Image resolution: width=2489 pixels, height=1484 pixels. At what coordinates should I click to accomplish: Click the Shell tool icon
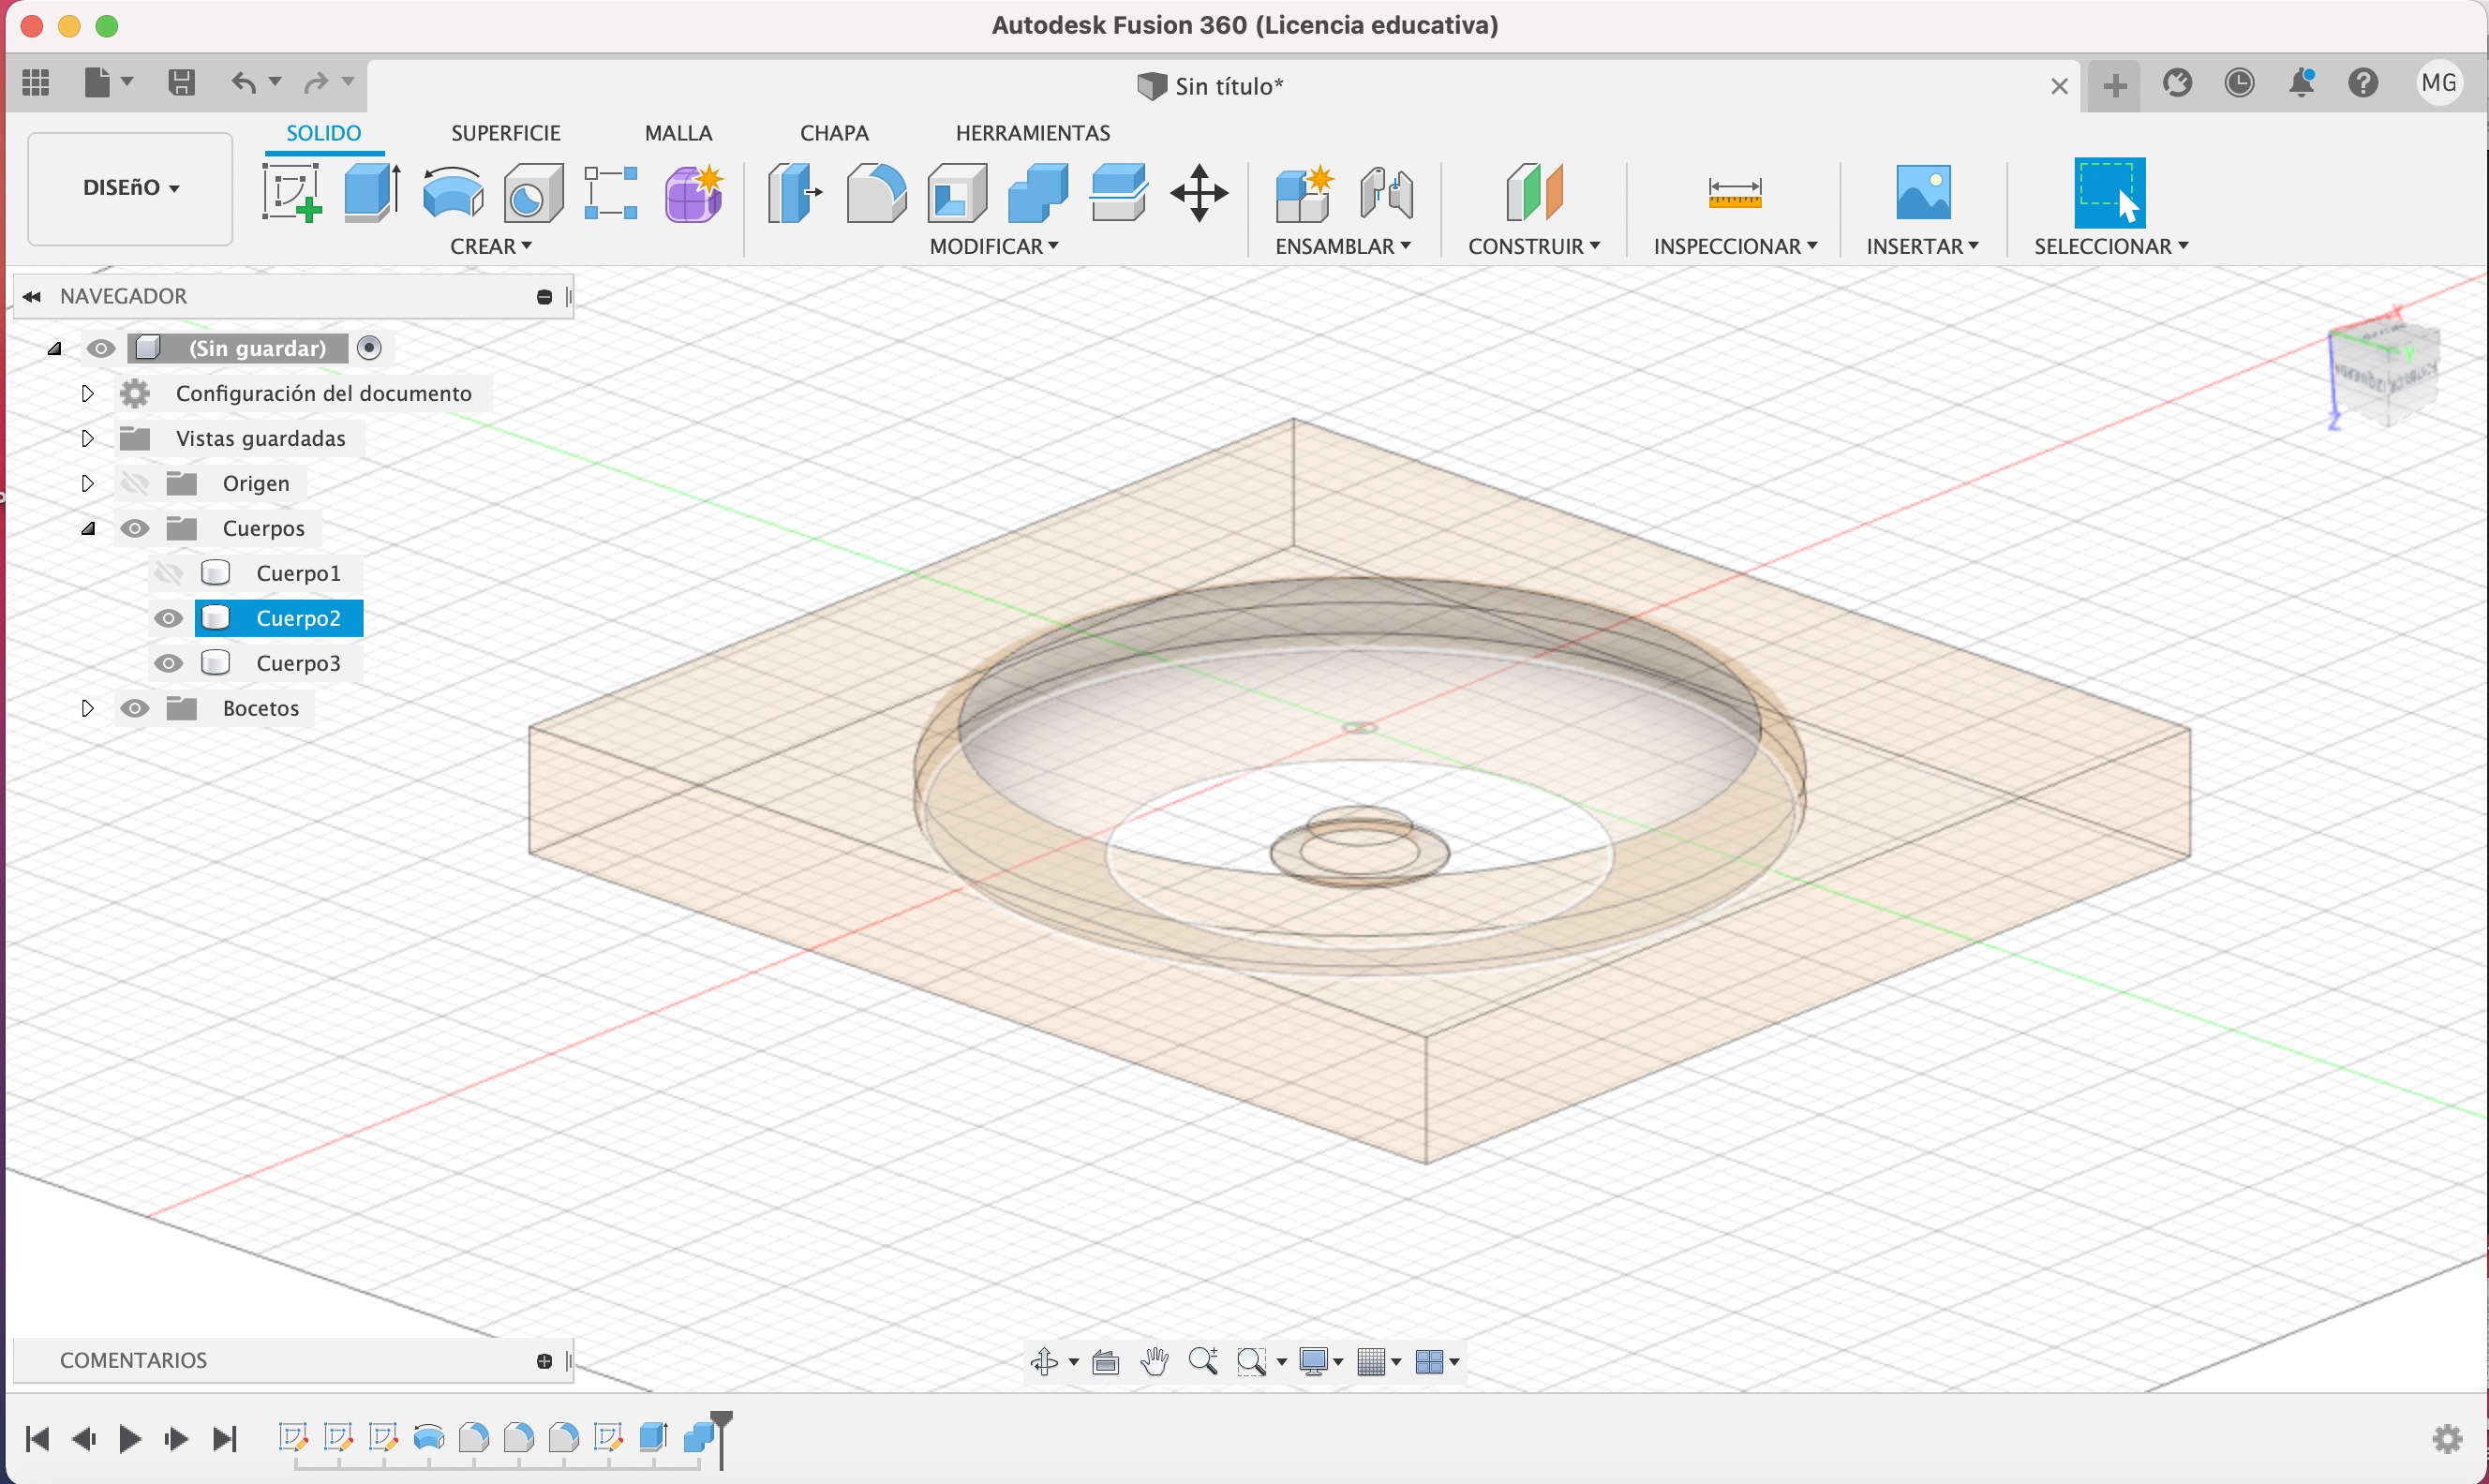[x=957, y=192]
